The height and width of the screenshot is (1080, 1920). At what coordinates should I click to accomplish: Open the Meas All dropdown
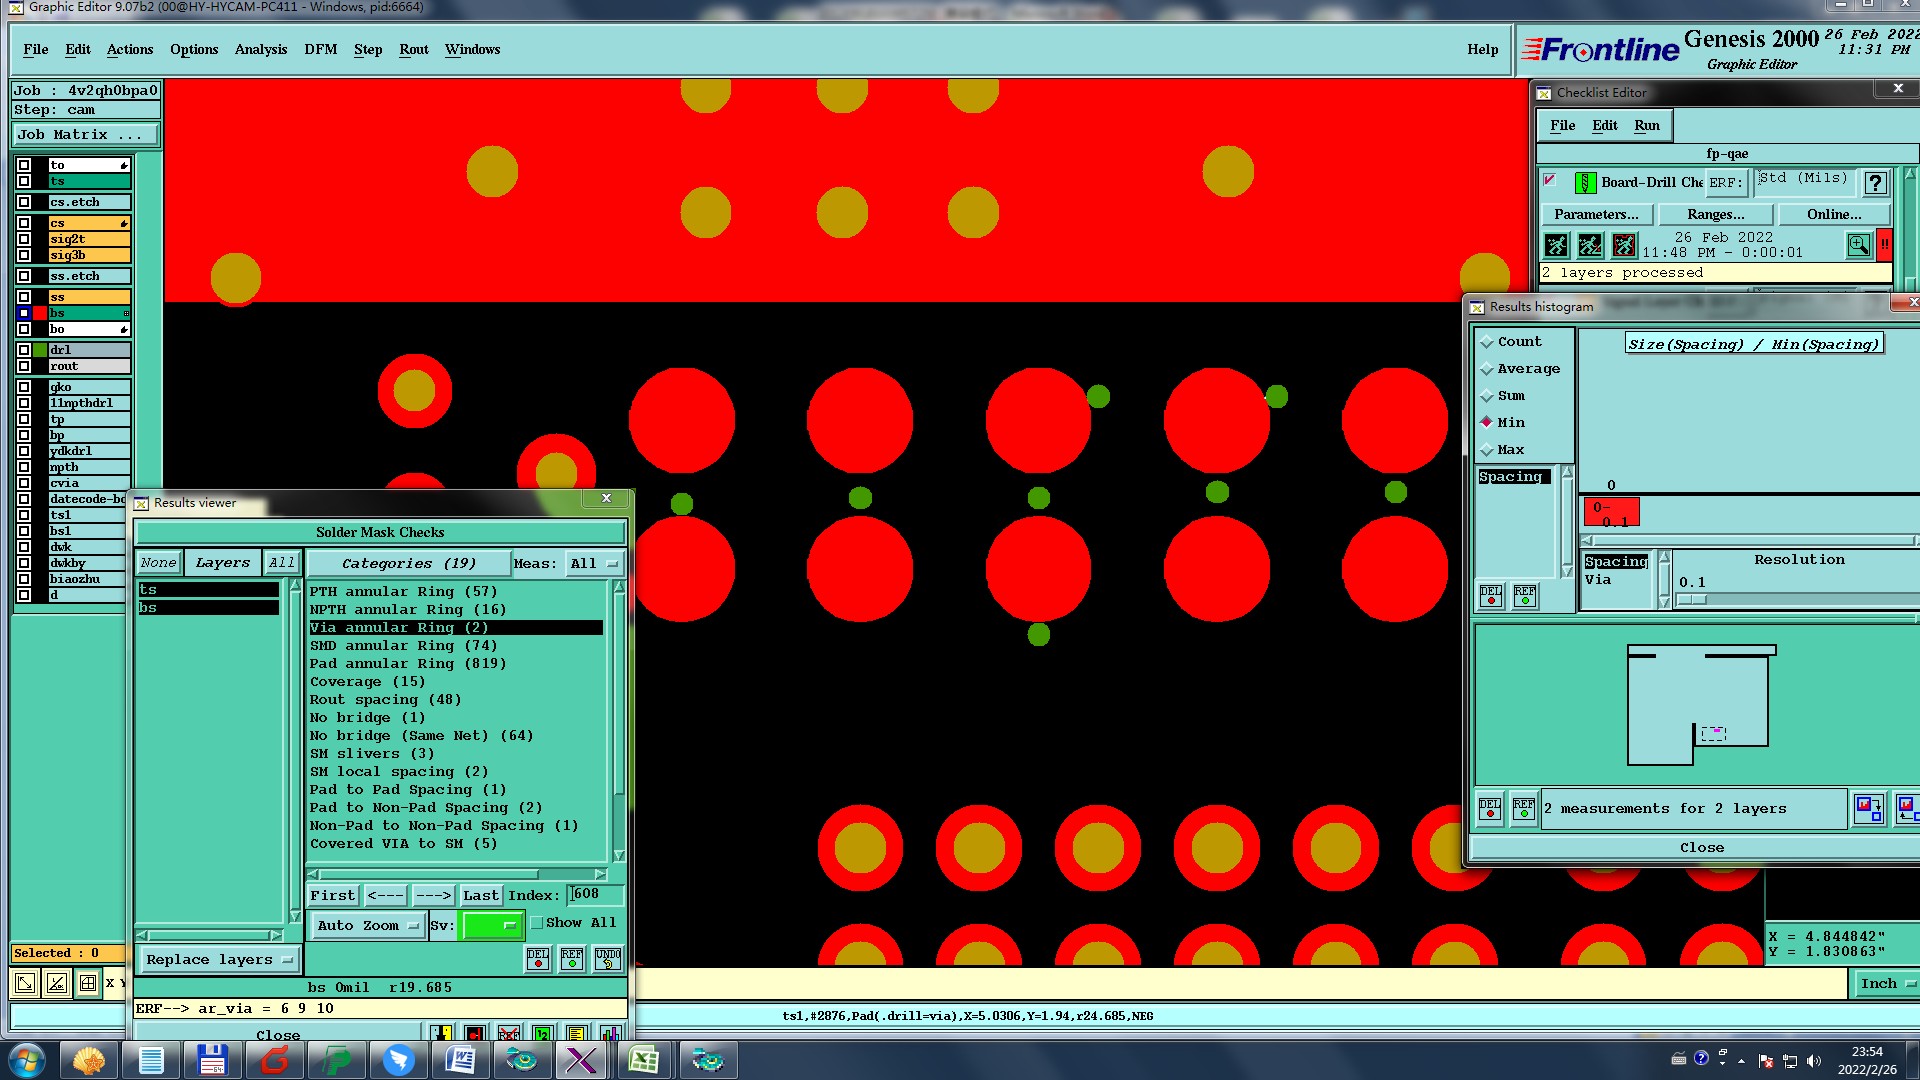[x=594, y=564]
